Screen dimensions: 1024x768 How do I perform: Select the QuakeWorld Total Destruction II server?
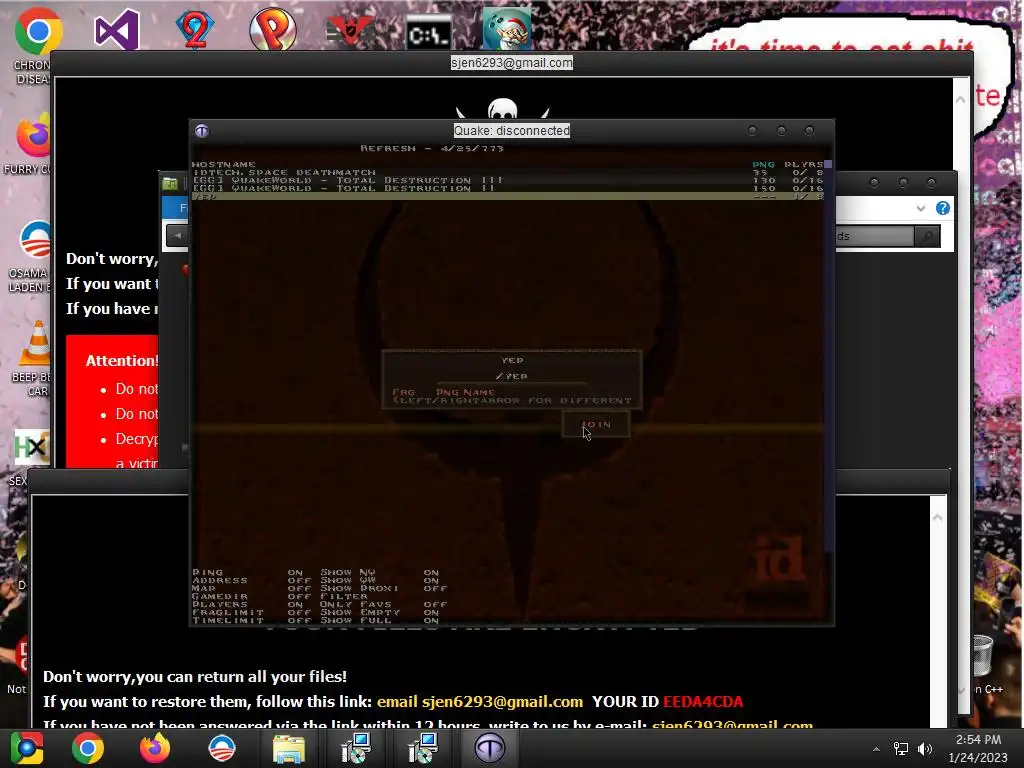[x=507, y=188]
